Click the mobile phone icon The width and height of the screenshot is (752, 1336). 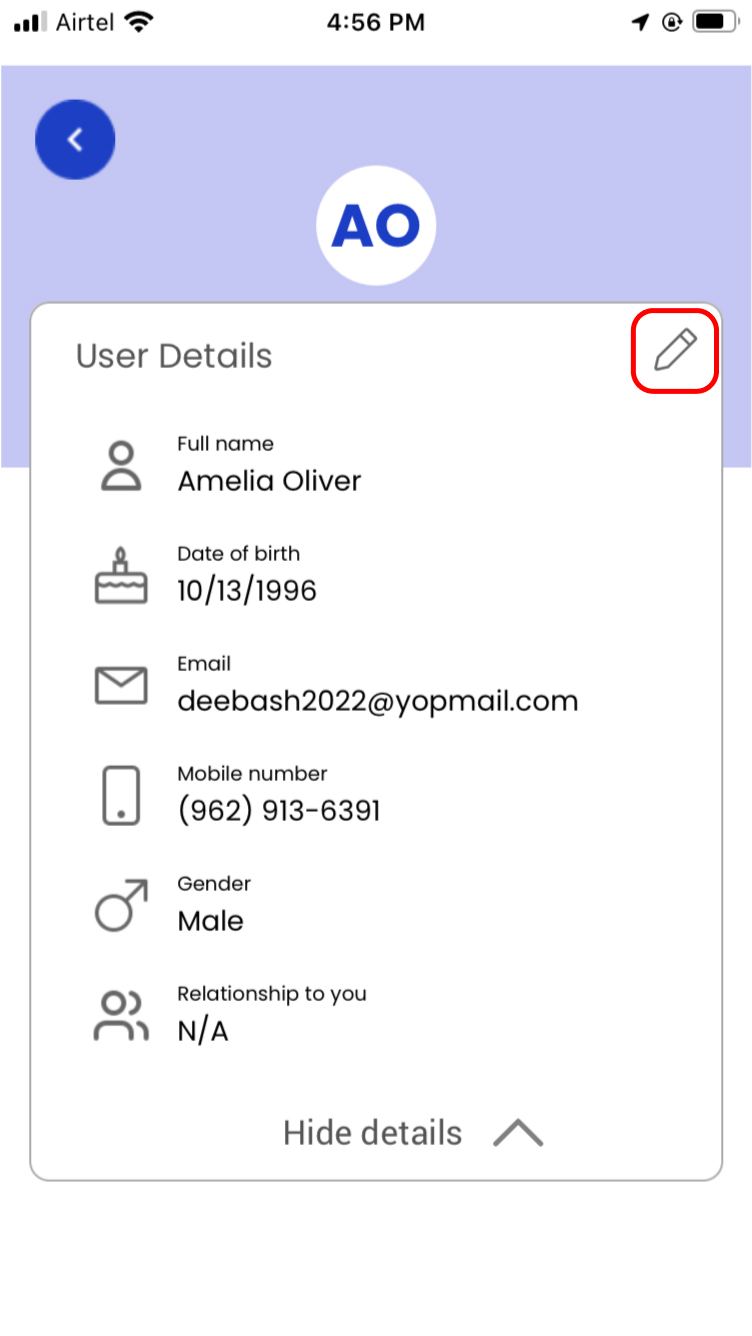(x=121, y=796)
